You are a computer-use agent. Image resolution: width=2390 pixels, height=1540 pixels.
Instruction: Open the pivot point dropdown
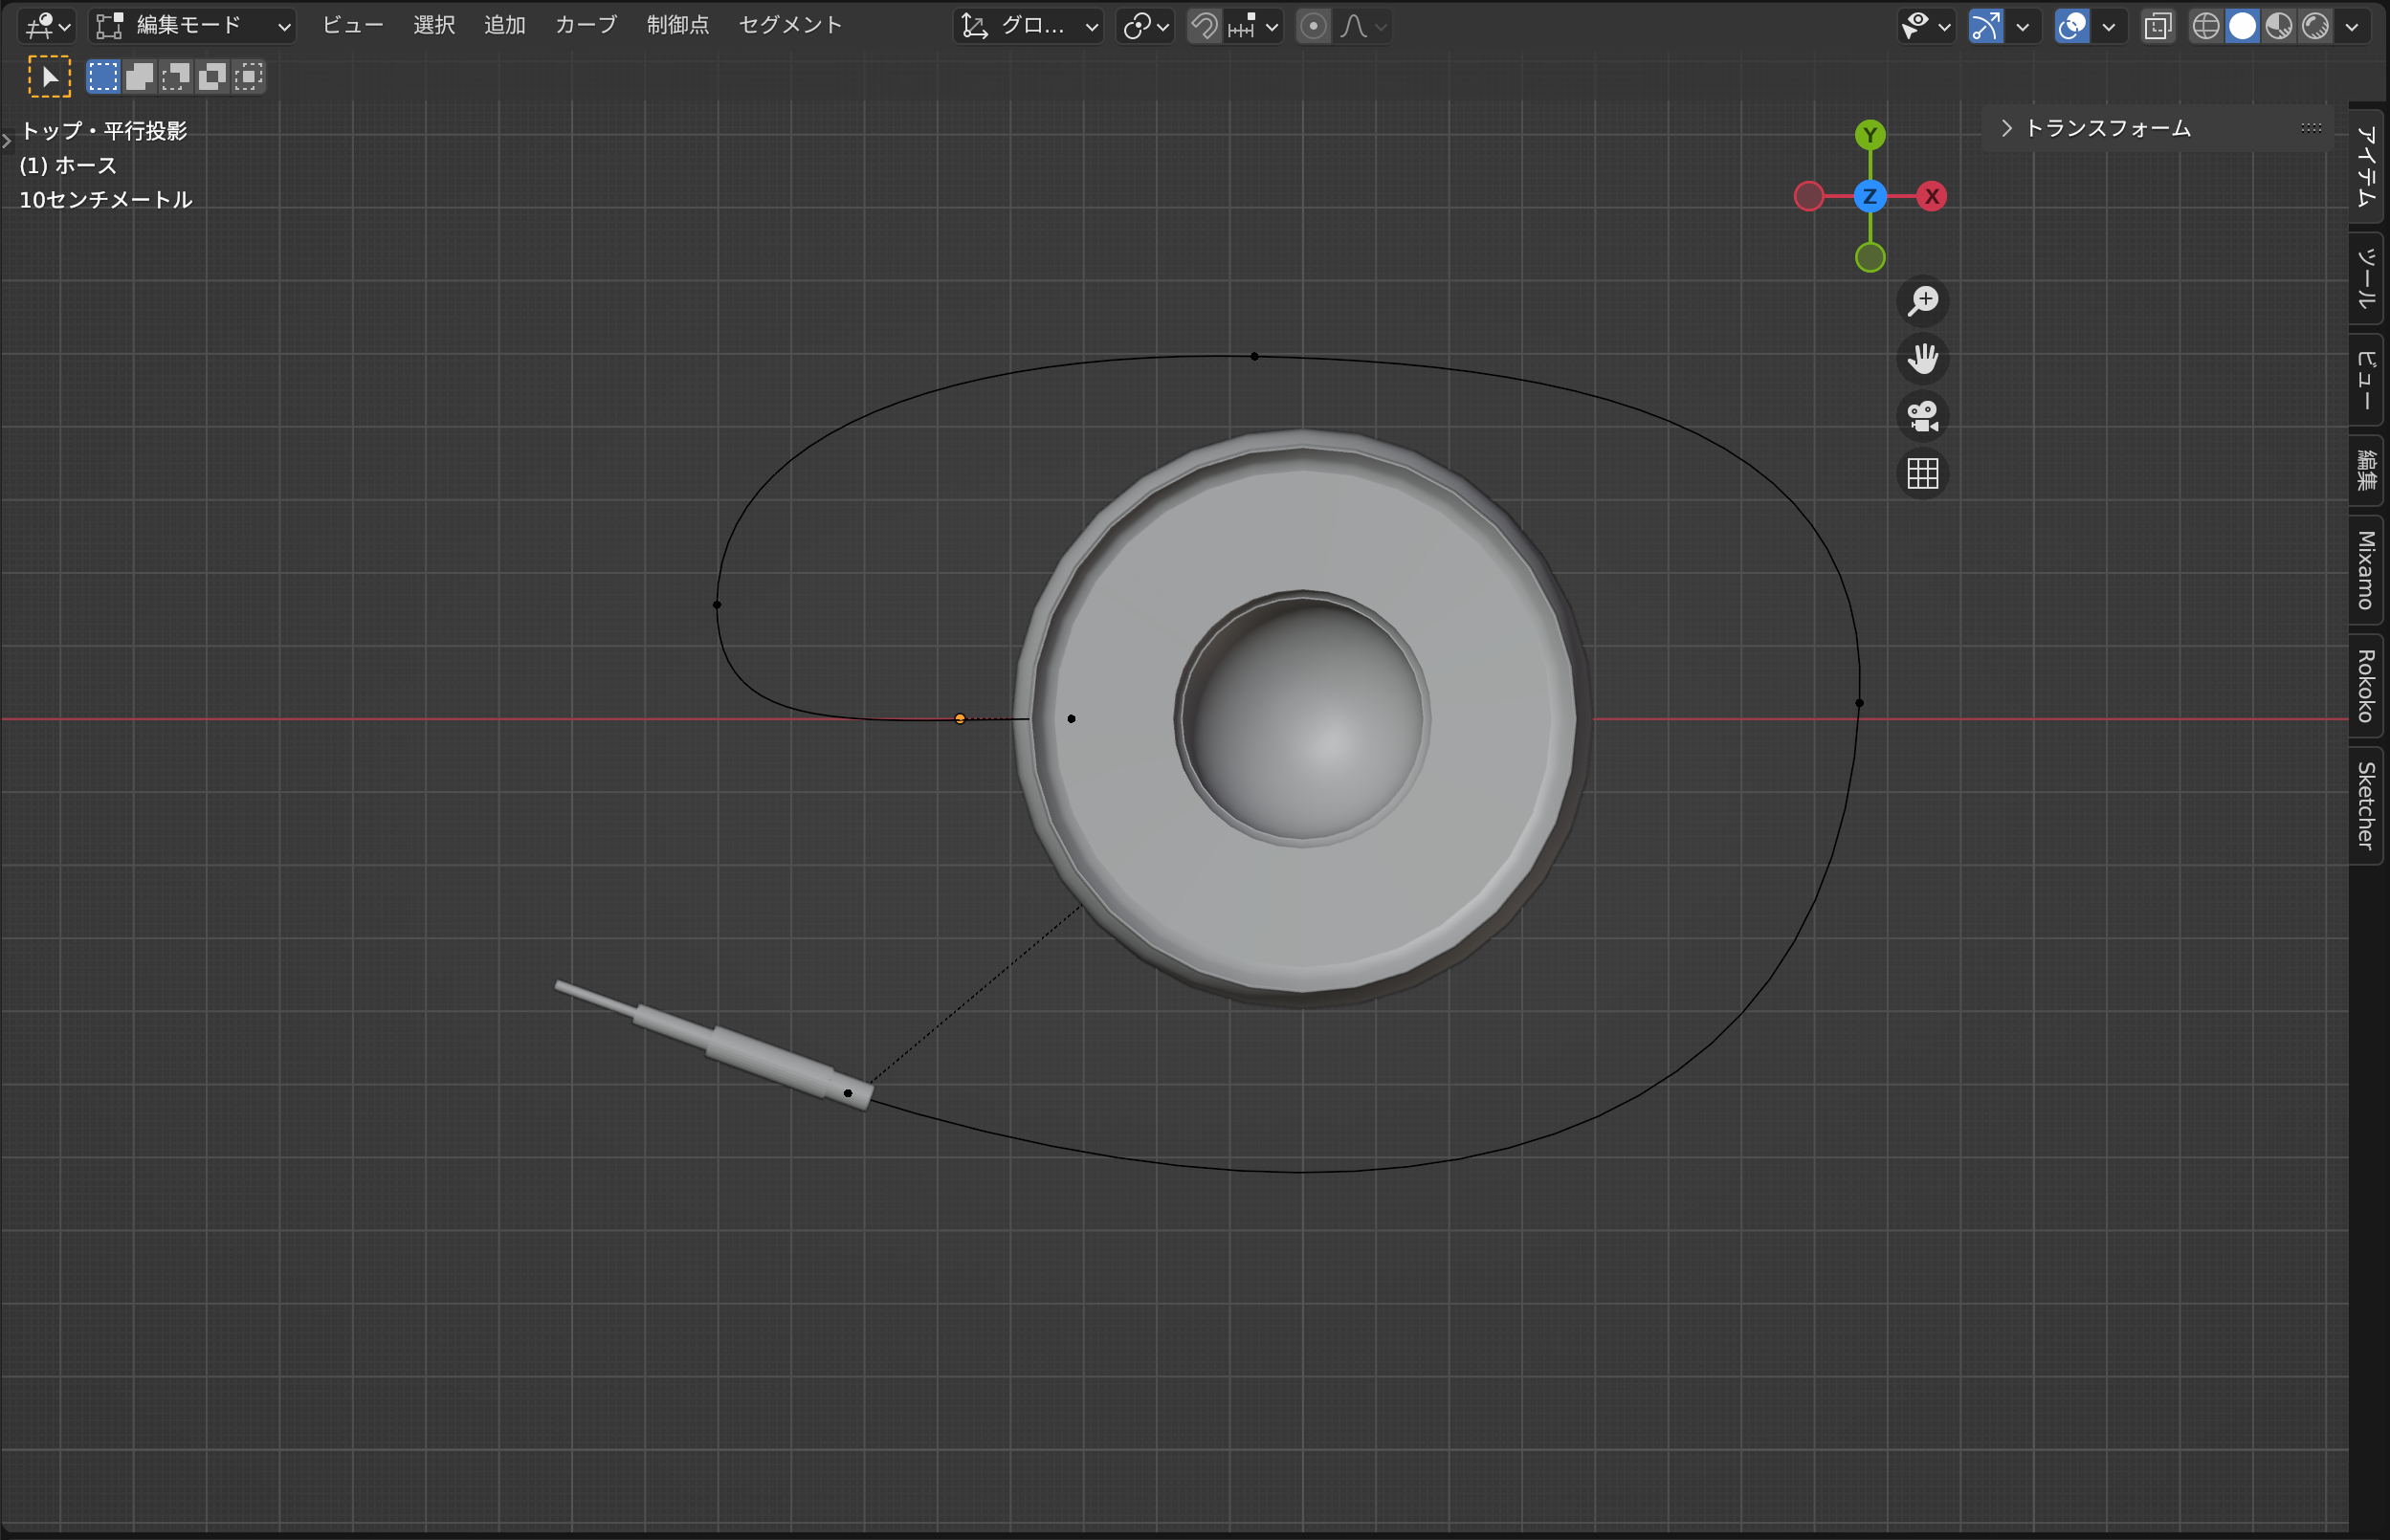click(x=1145, y=26)
